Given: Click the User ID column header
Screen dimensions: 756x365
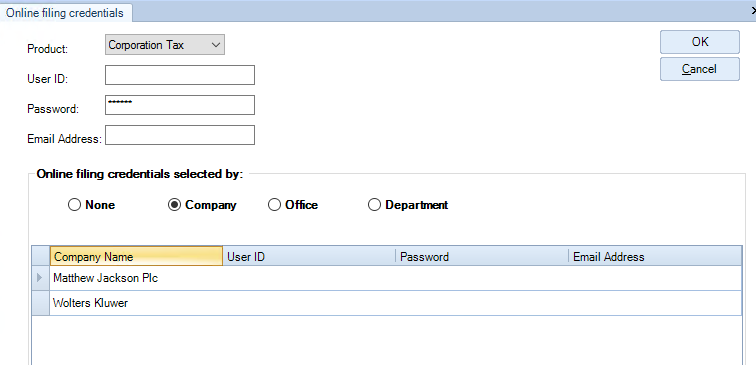Looking at the screenshot, I should coord(309,257).
